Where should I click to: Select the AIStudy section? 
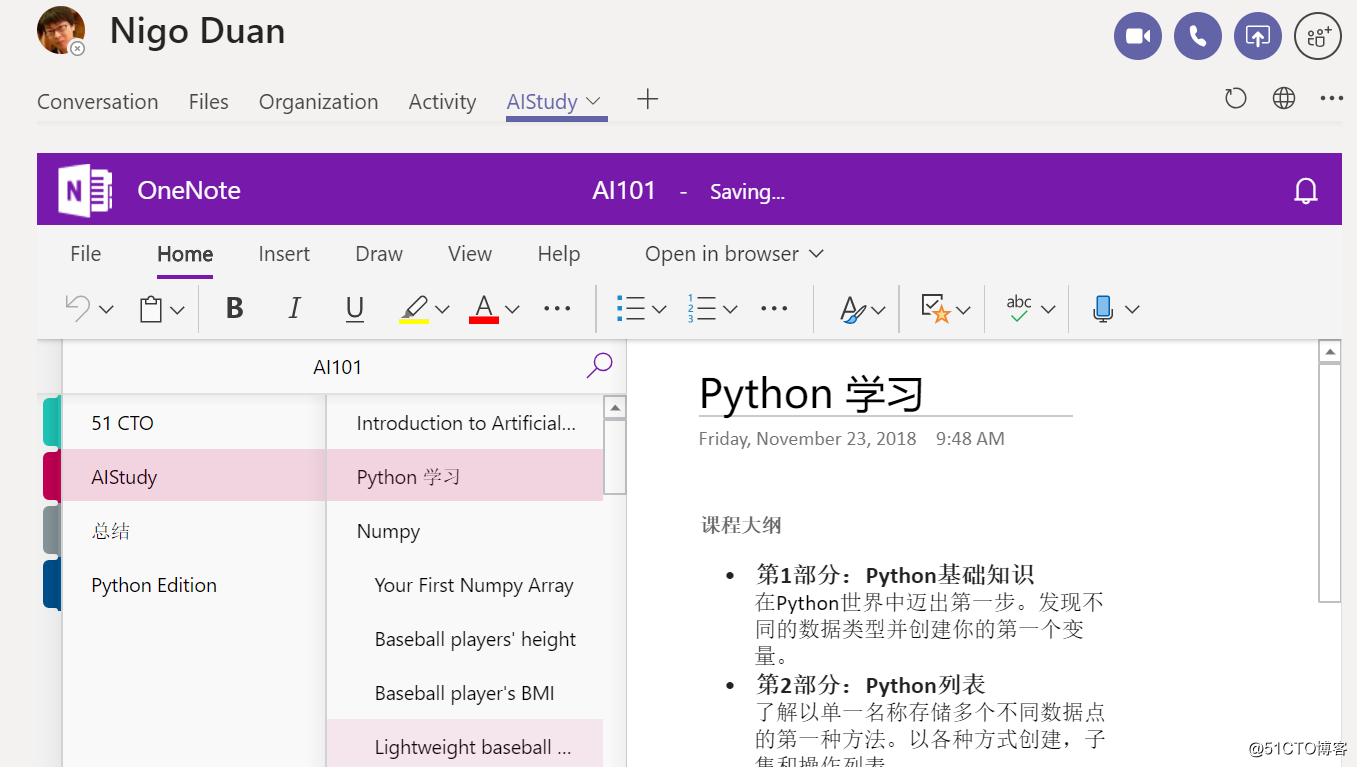coord(194,477)
